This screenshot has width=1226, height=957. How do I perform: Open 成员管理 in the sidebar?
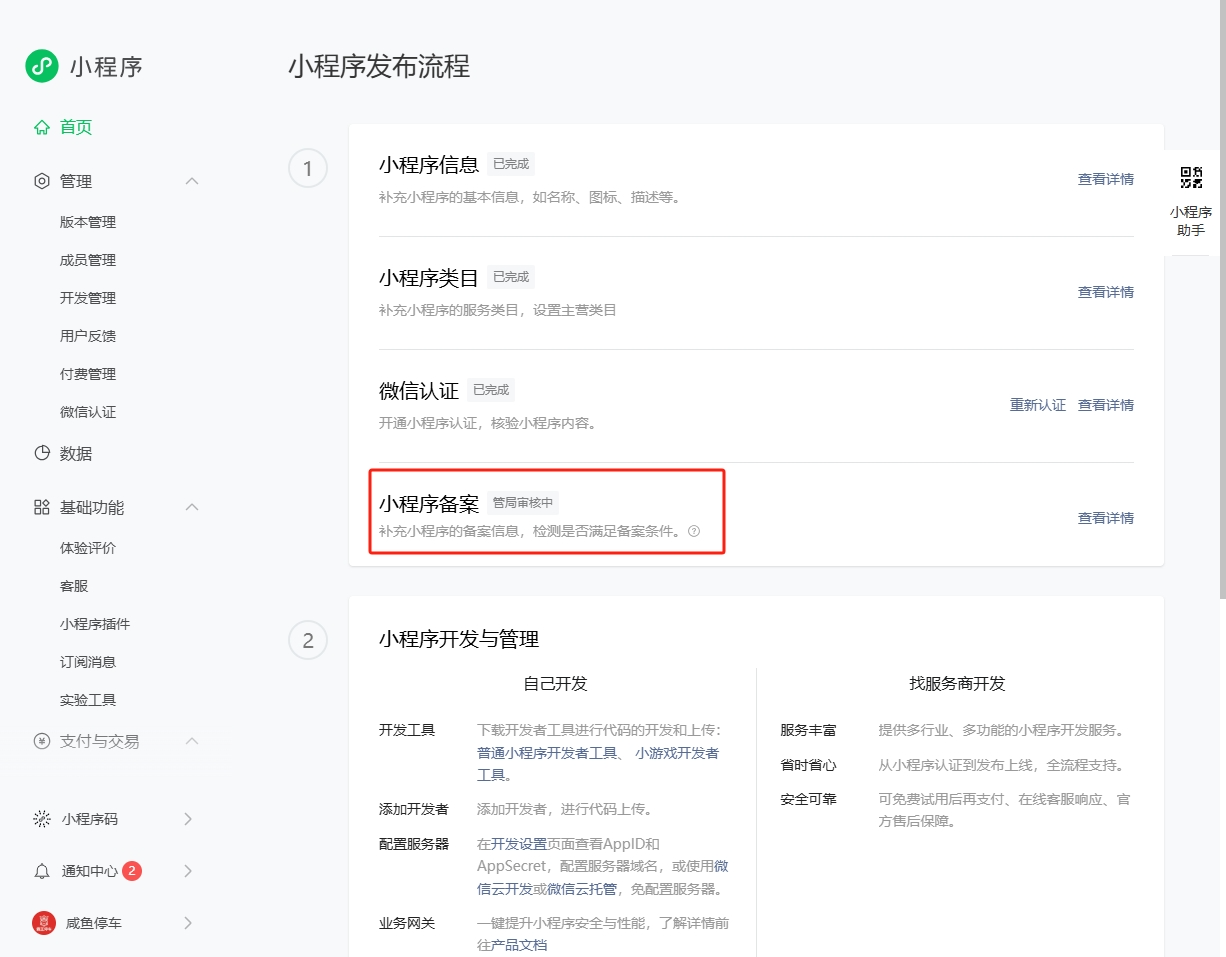pyautogui.click(x=88, y=260)
